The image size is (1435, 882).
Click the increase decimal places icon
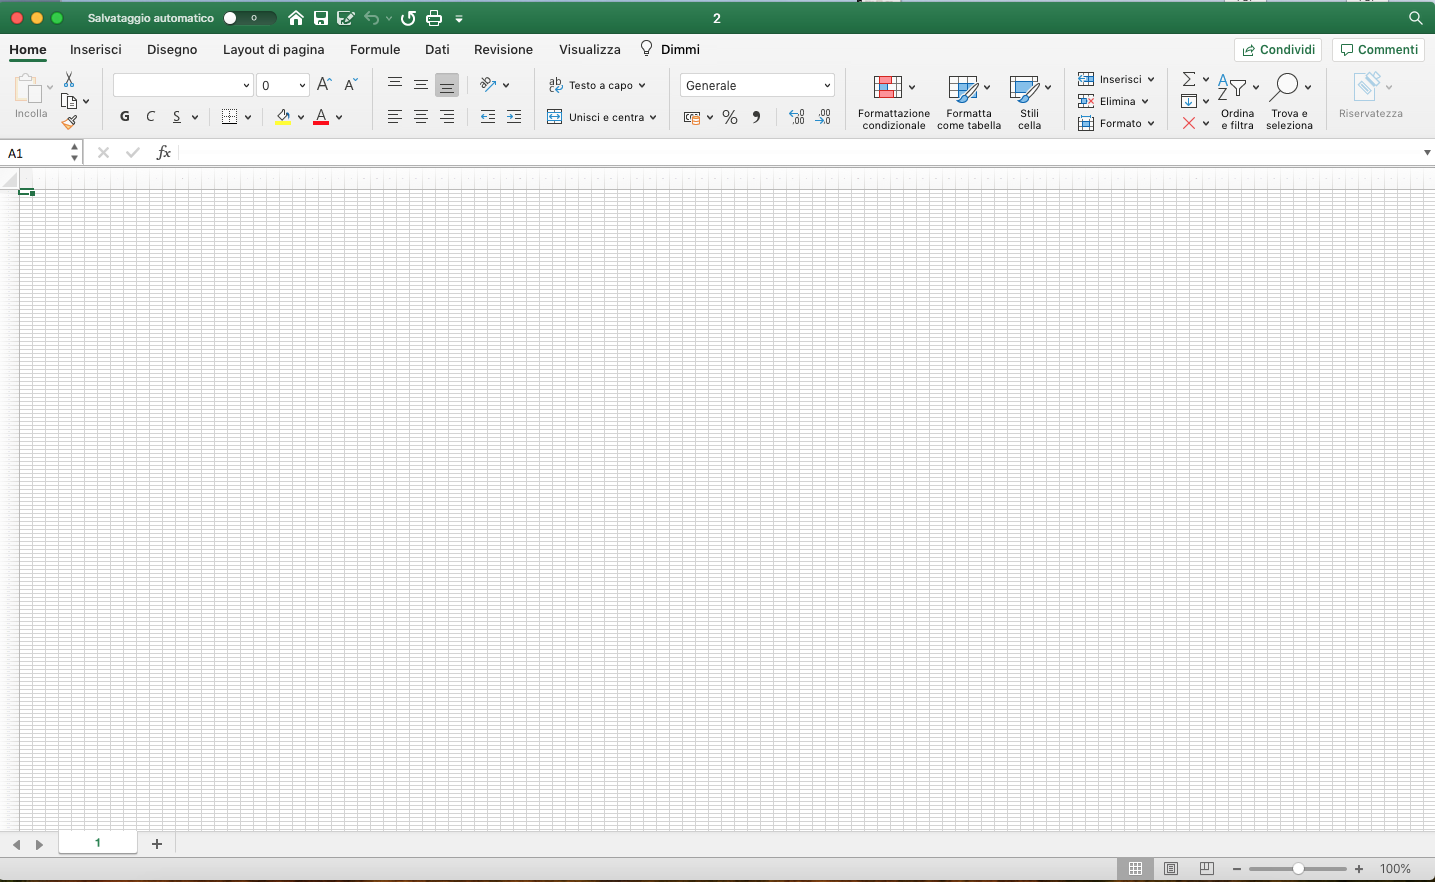click(796, 117)
